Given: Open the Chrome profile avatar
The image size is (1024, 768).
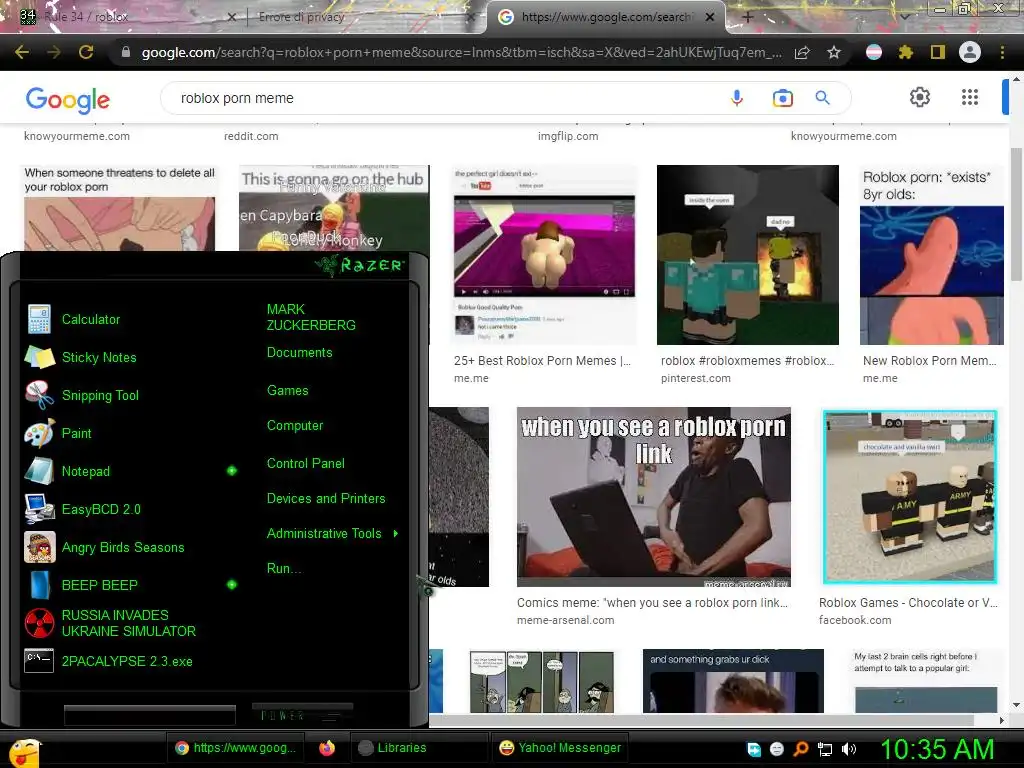Looking at the screenshot, I should 970,52.
